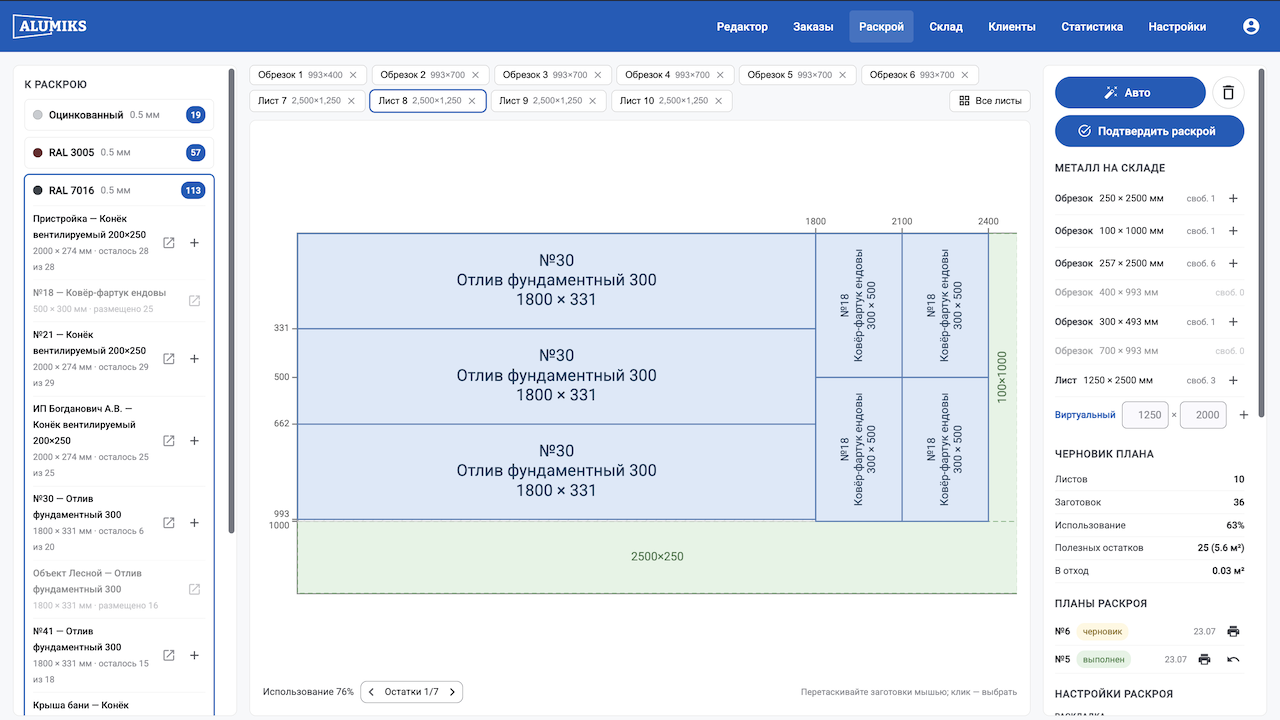Expand the Оцинкованный material group
The image size is (1280, 720).
pos(119,115)
